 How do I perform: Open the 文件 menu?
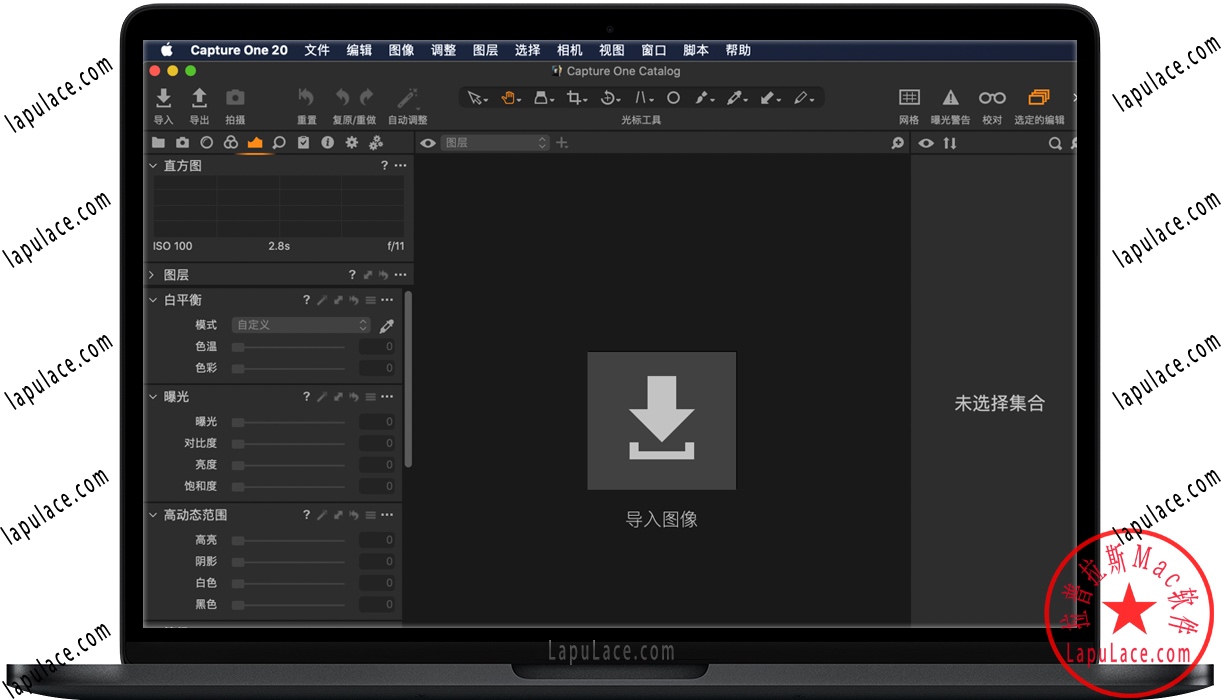[x=317, y=50]
